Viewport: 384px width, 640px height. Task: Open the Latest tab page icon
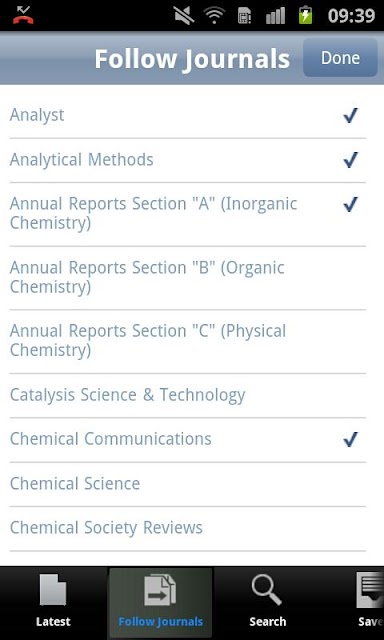(53, 590)
